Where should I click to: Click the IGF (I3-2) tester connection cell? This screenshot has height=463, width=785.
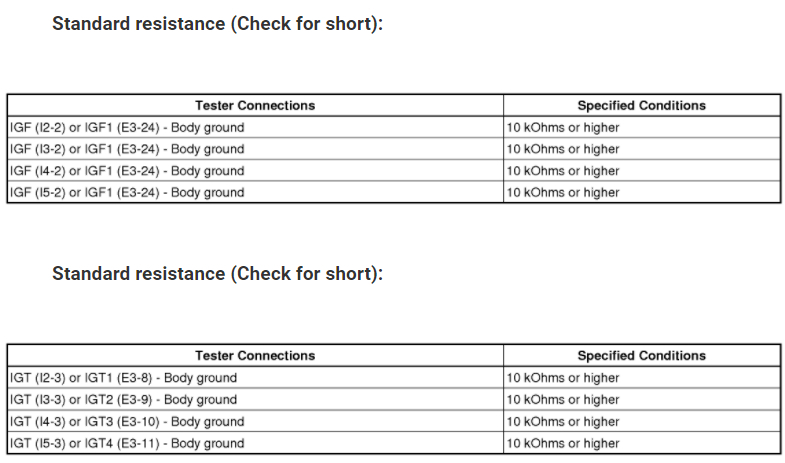click(126, 149)
